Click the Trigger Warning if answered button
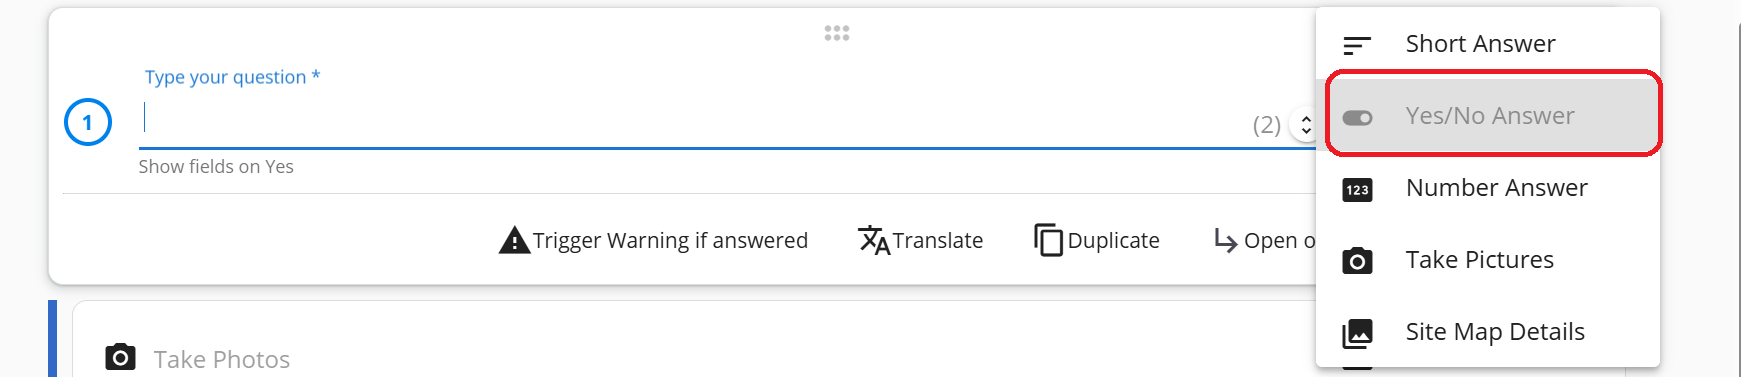 (x=653, y=240)
